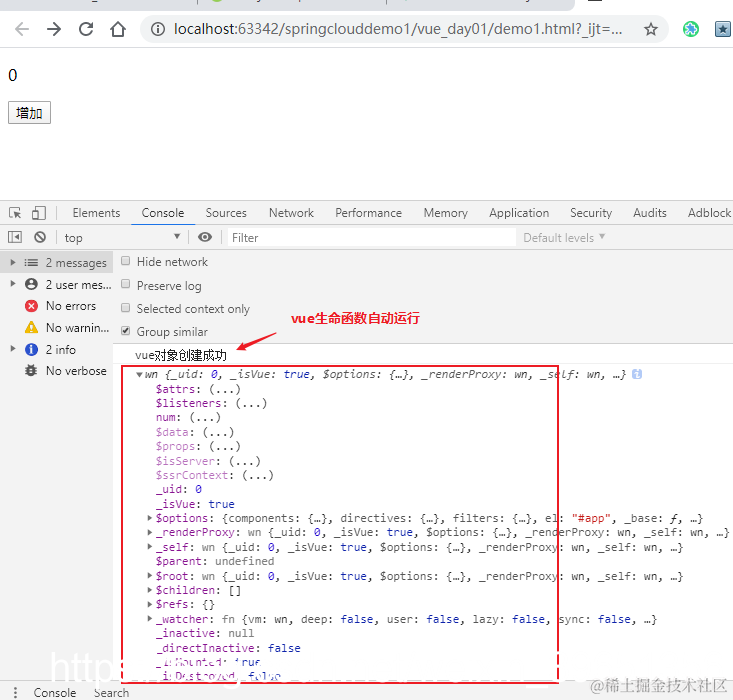
Task: Clear the console output
Action: tap(40, 238)
